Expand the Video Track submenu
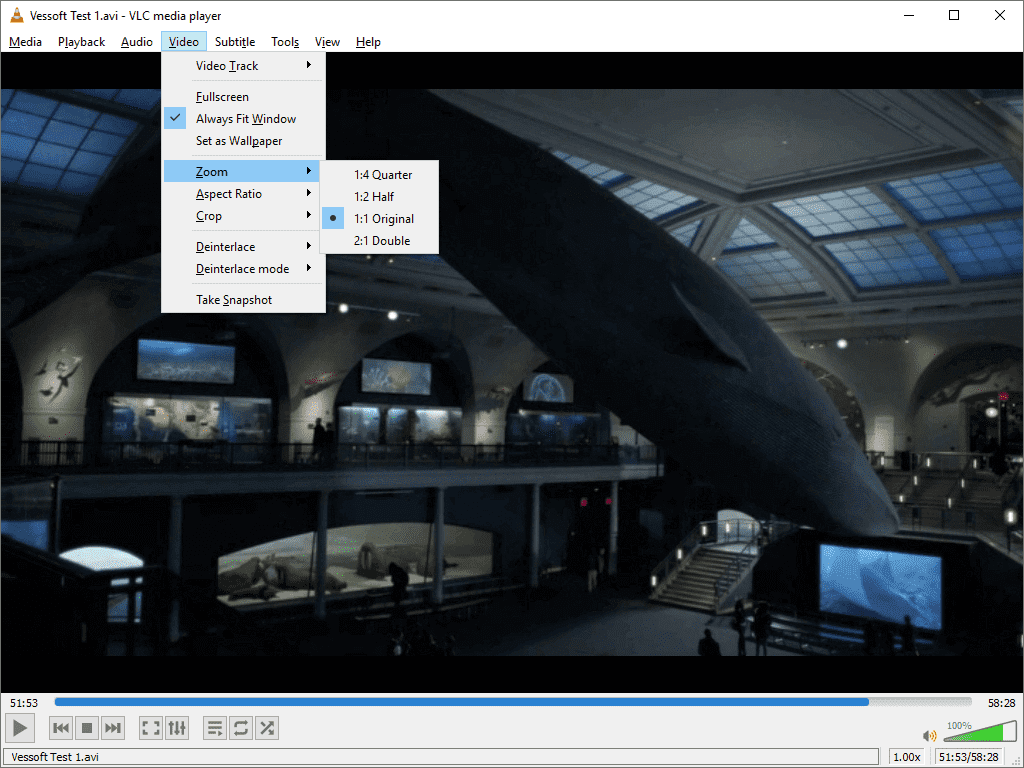The width and height of the screenshot is (1024, 768). (x=243, y=66)
